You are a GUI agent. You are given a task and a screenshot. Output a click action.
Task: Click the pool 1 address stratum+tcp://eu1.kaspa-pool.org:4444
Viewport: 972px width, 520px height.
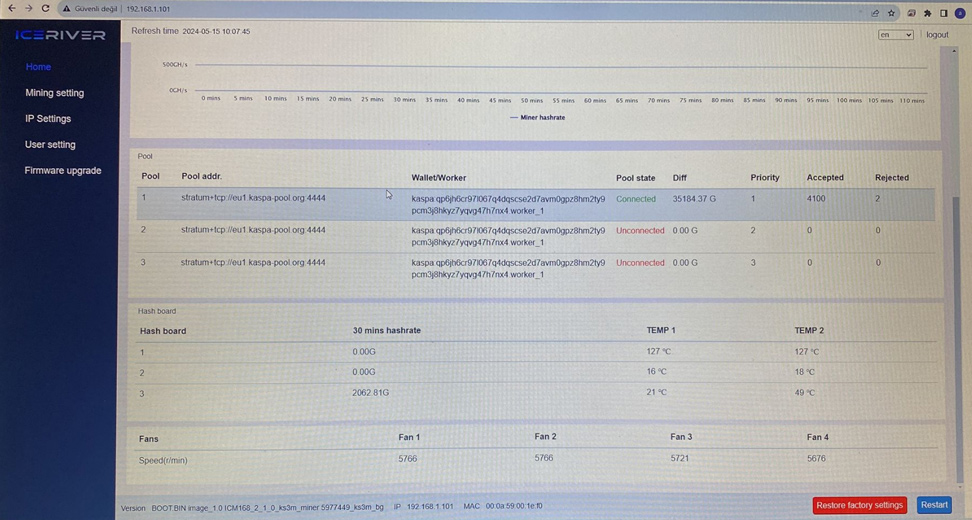click(253, 198)
